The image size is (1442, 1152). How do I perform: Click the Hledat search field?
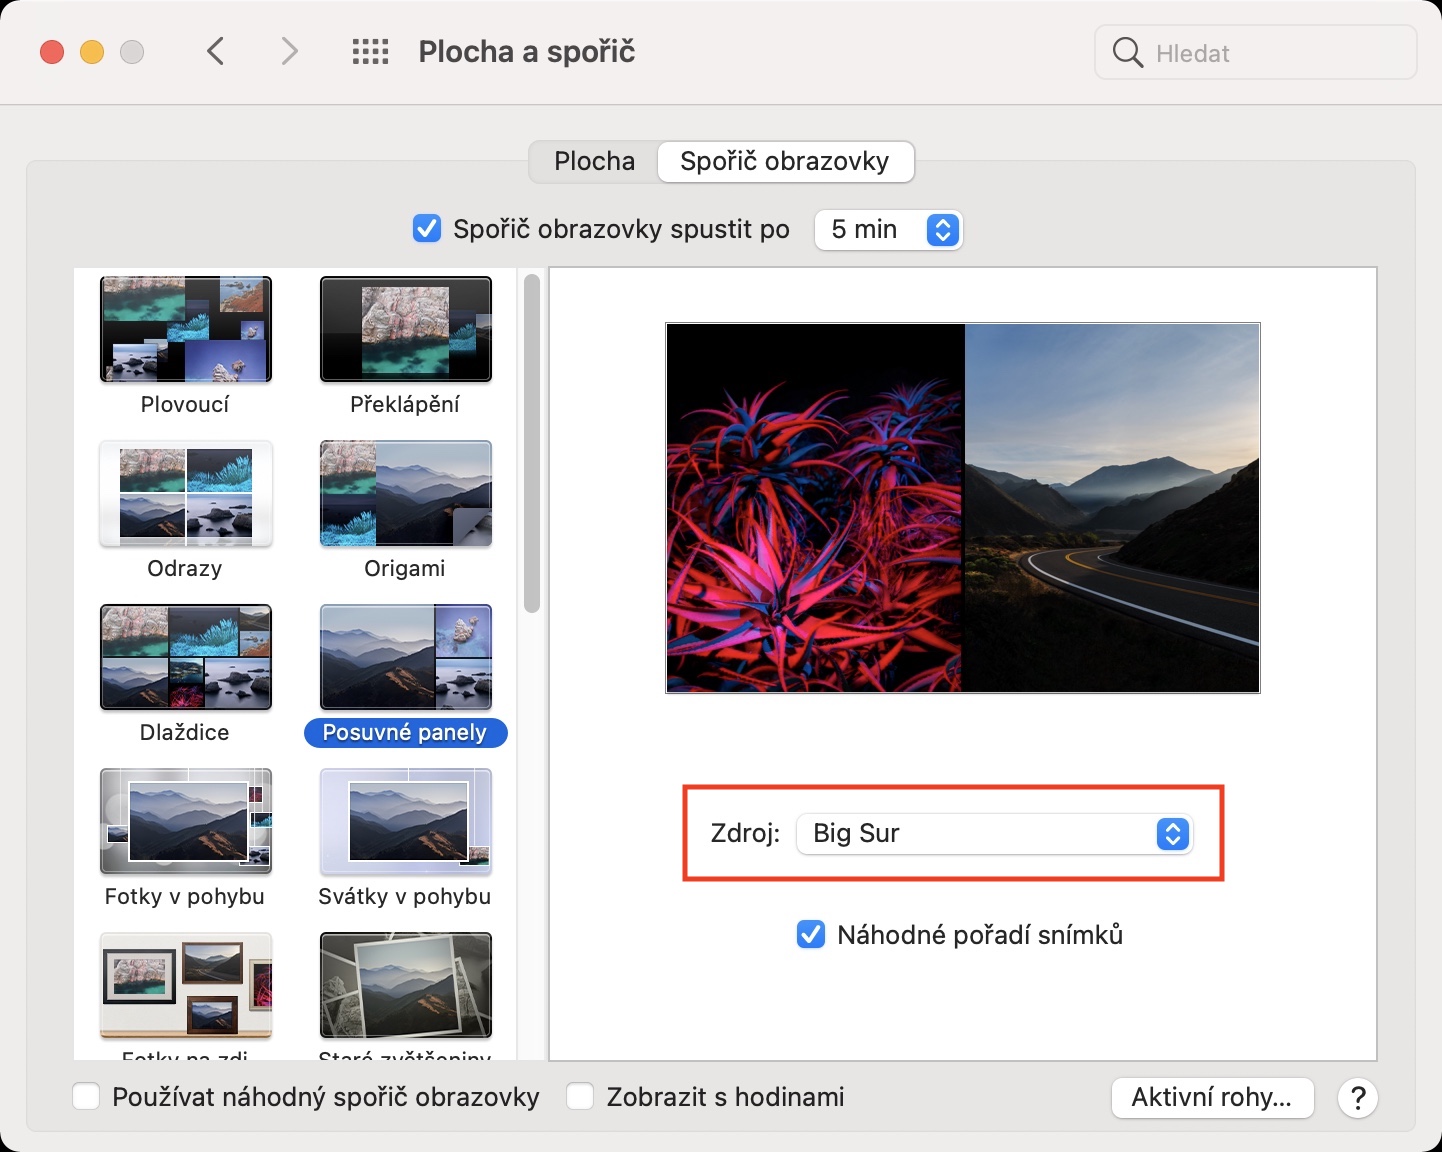pos(1256,53)
